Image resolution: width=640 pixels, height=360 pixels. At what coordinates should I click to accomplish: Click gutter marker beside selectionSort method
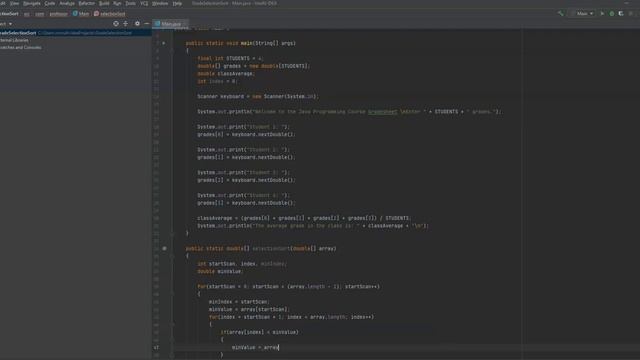pyautogui.click(x=164, y=248)
